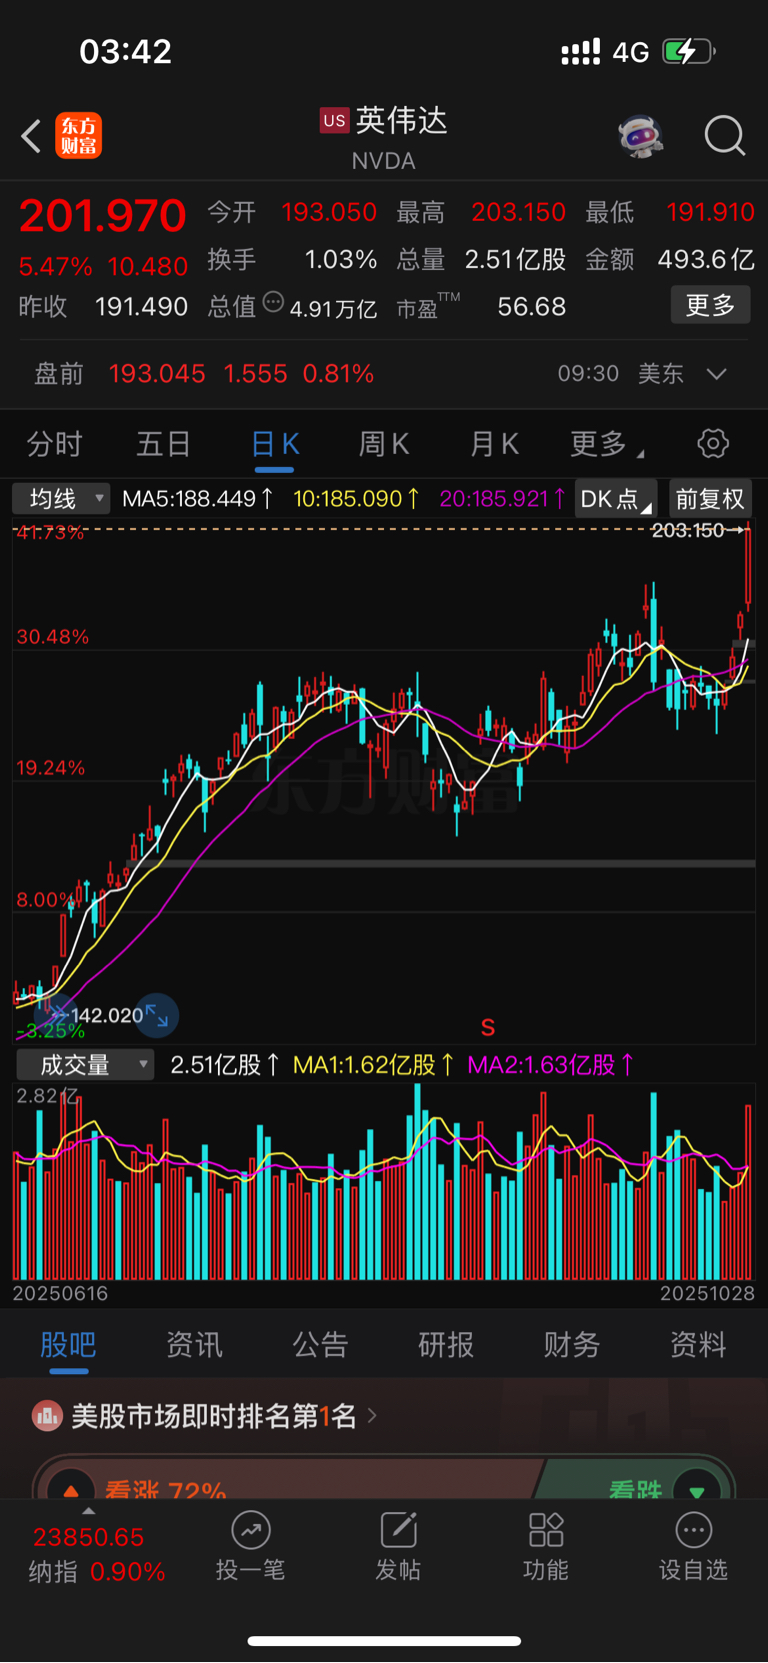
Task: Tap the MA1:1.62亿股 volume label
Action: 373,1065
